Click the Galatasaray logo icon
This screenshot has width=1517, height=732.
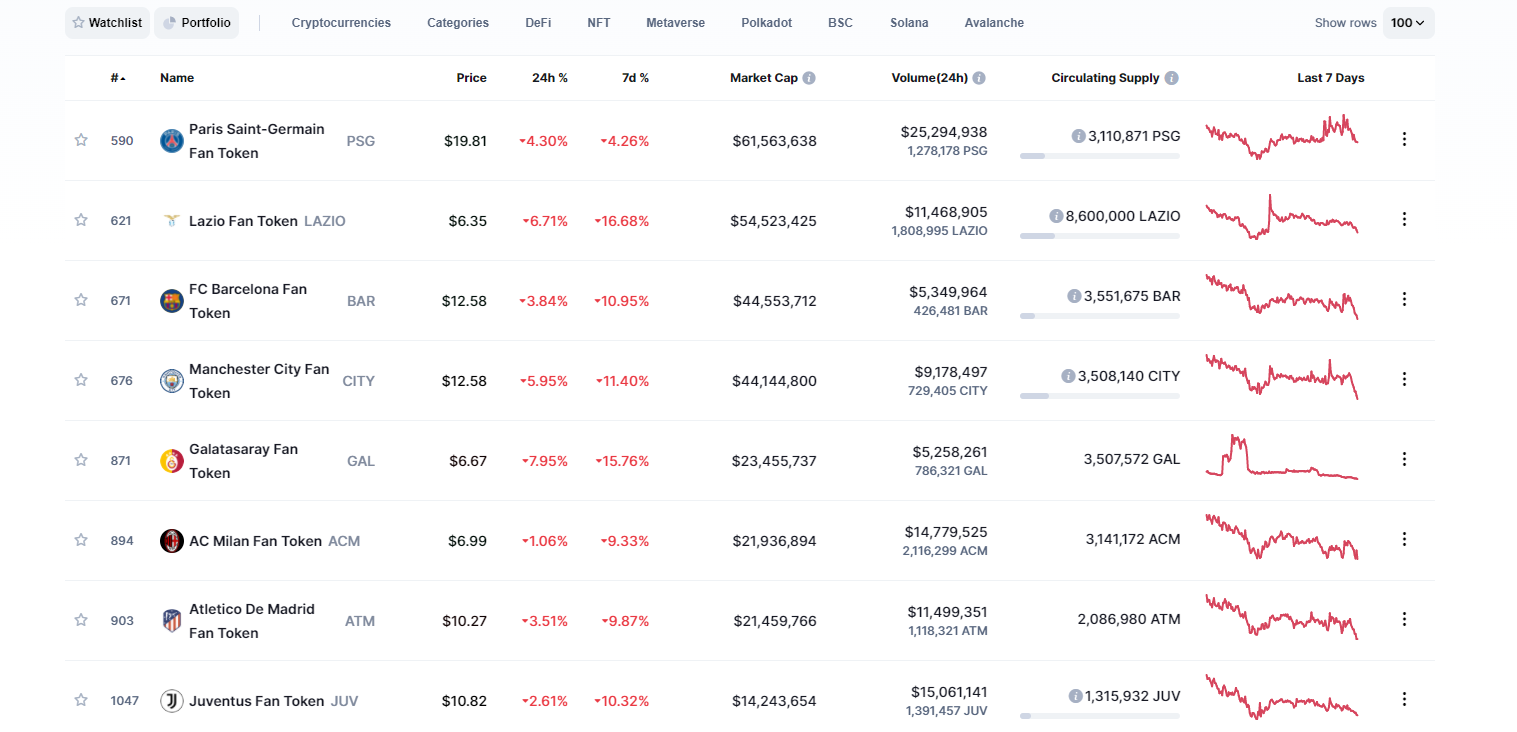[x=172, y=461]
